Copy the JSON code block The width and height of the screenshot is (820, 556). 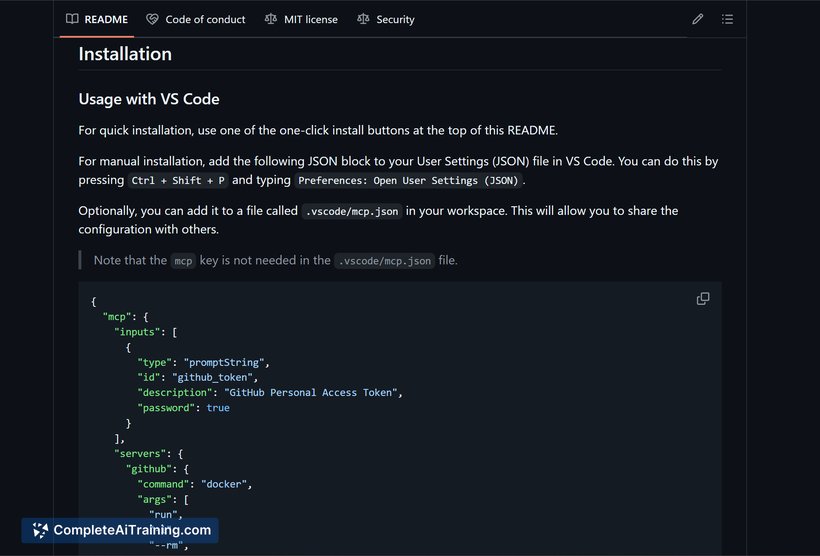[x=703, y=299]
